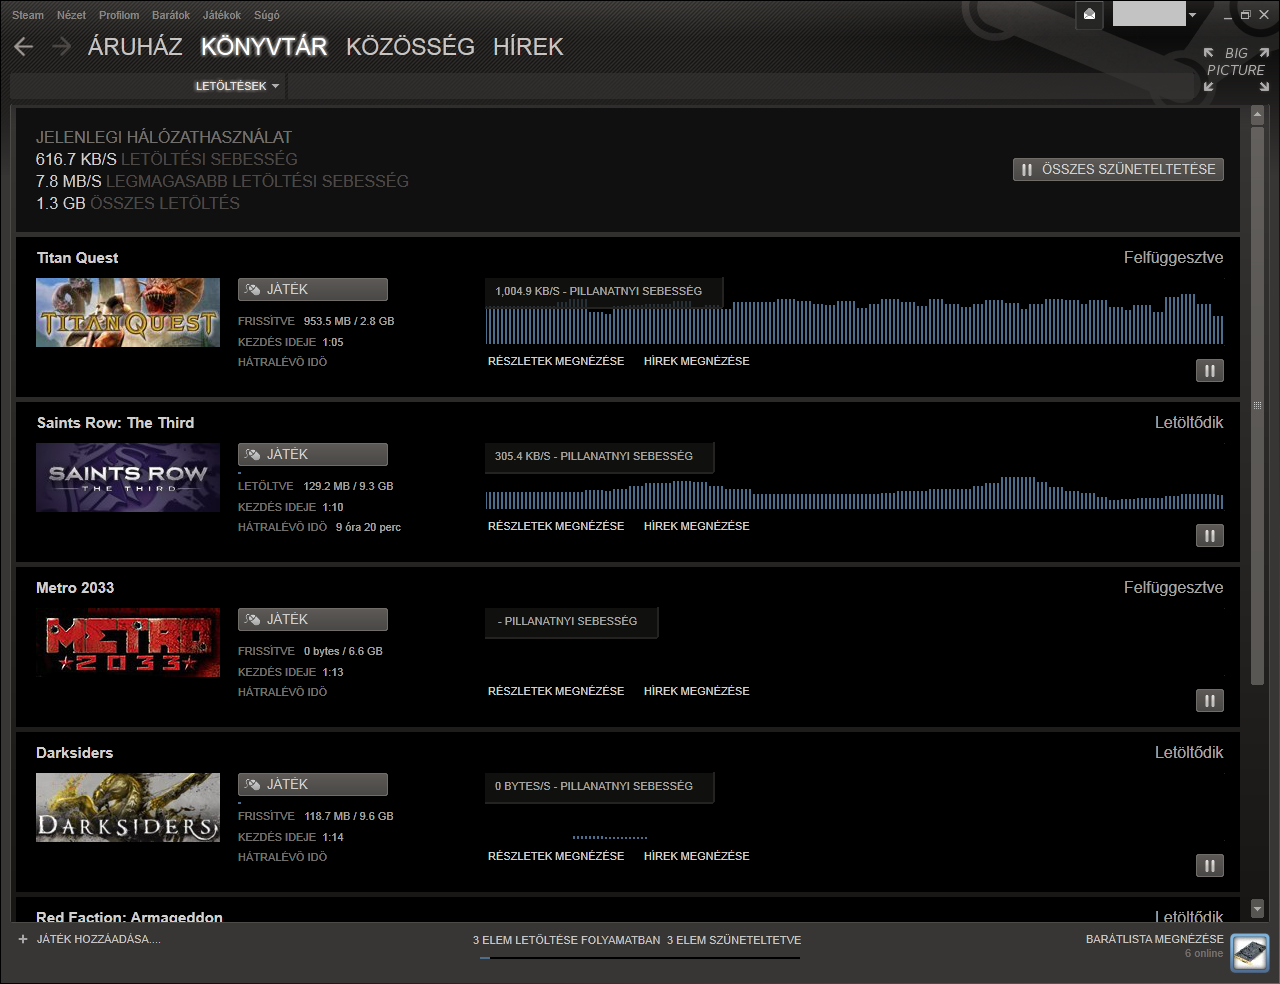The height and width of the screenshot is (984, 1280).
Task: Open the Saints Row JÁTÉK button
Action: click(x=313, y=454)
